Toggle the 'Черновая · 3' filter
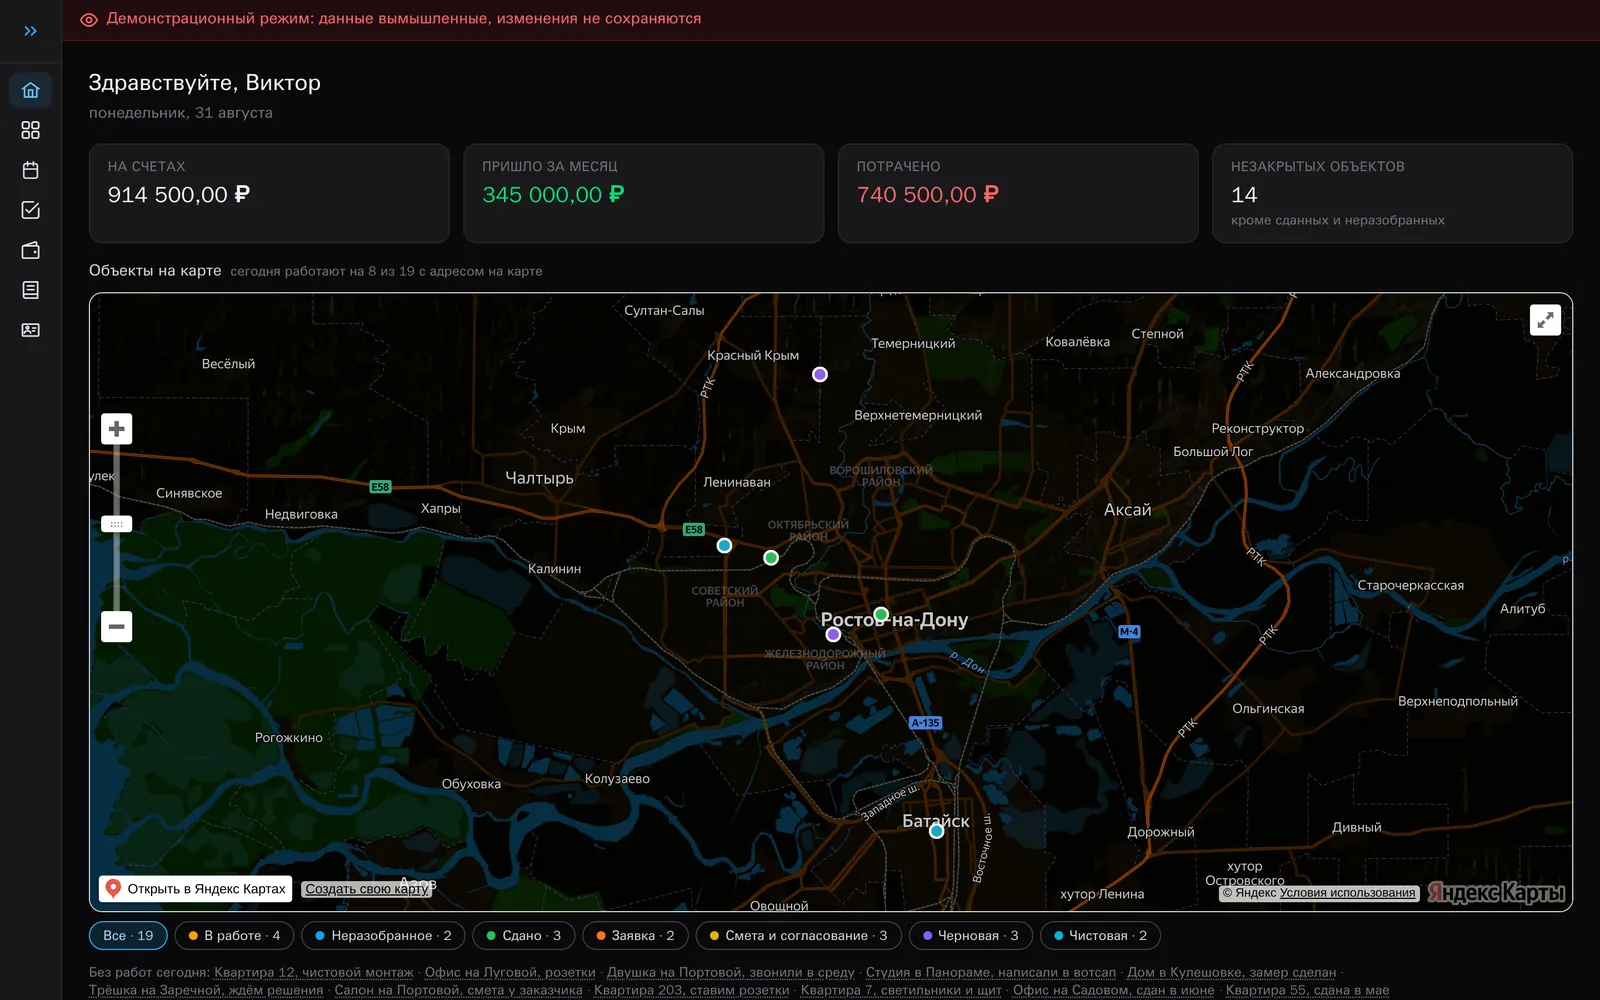The width and height of the screenshot is (1600, 1000). click(x=970, y=936)
